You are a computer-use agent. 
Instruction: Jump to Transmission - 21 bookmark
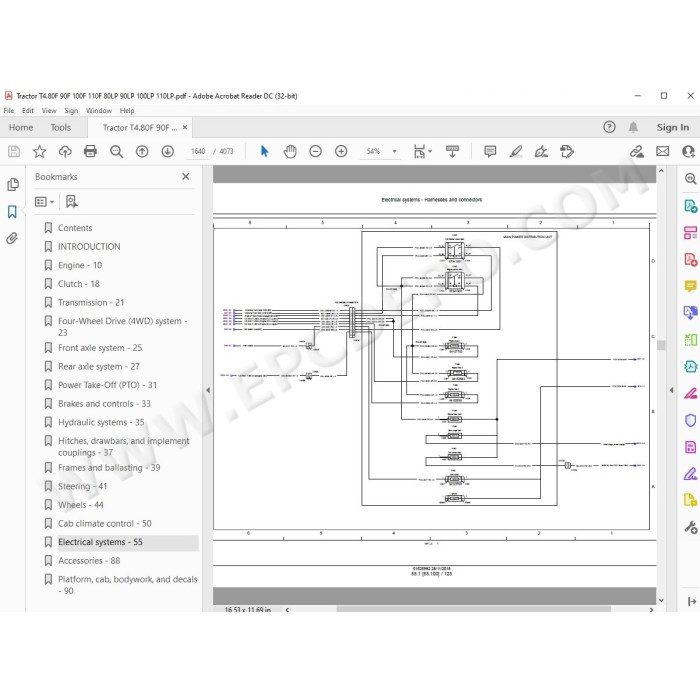[x=91, y=303]
